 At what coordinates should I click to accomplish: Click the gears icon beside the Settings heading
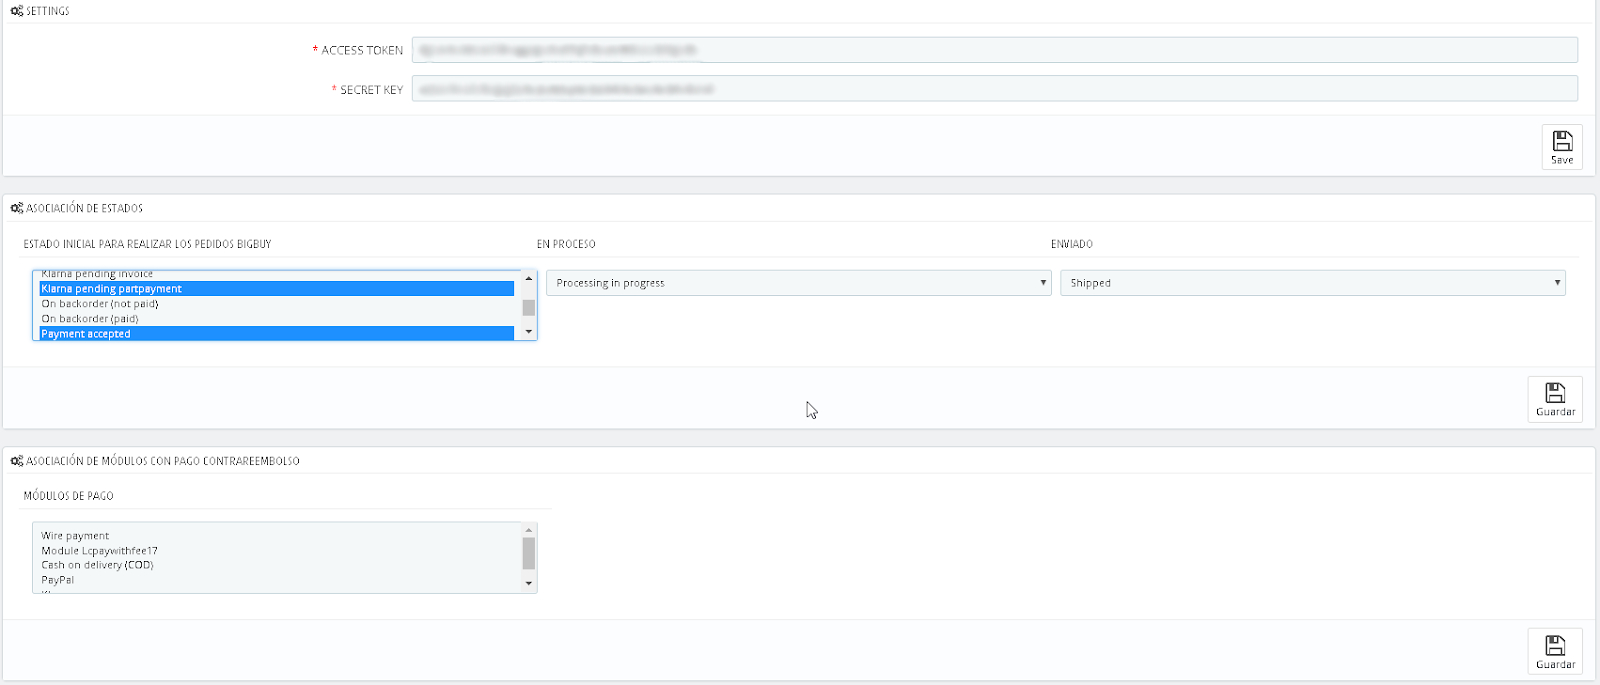tap(17, 11)
